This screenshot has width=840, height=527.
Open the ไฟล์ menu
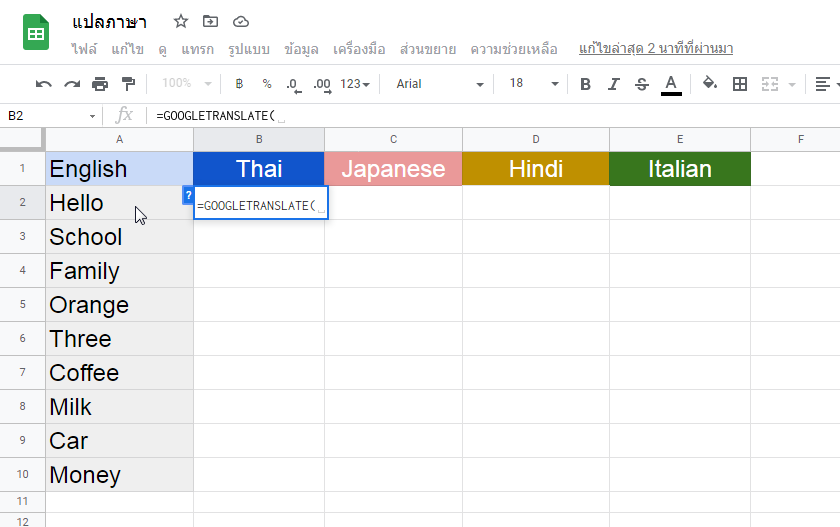[84, 49]
